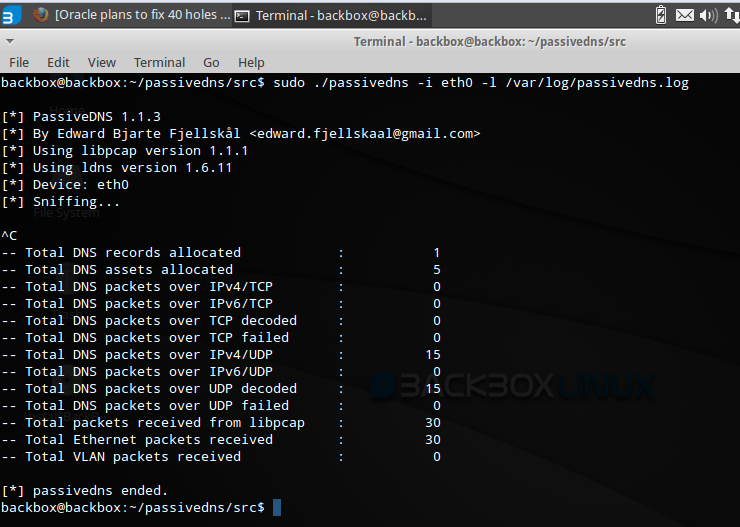
Task: Open the Terminal menu
Action: [160, 62]
